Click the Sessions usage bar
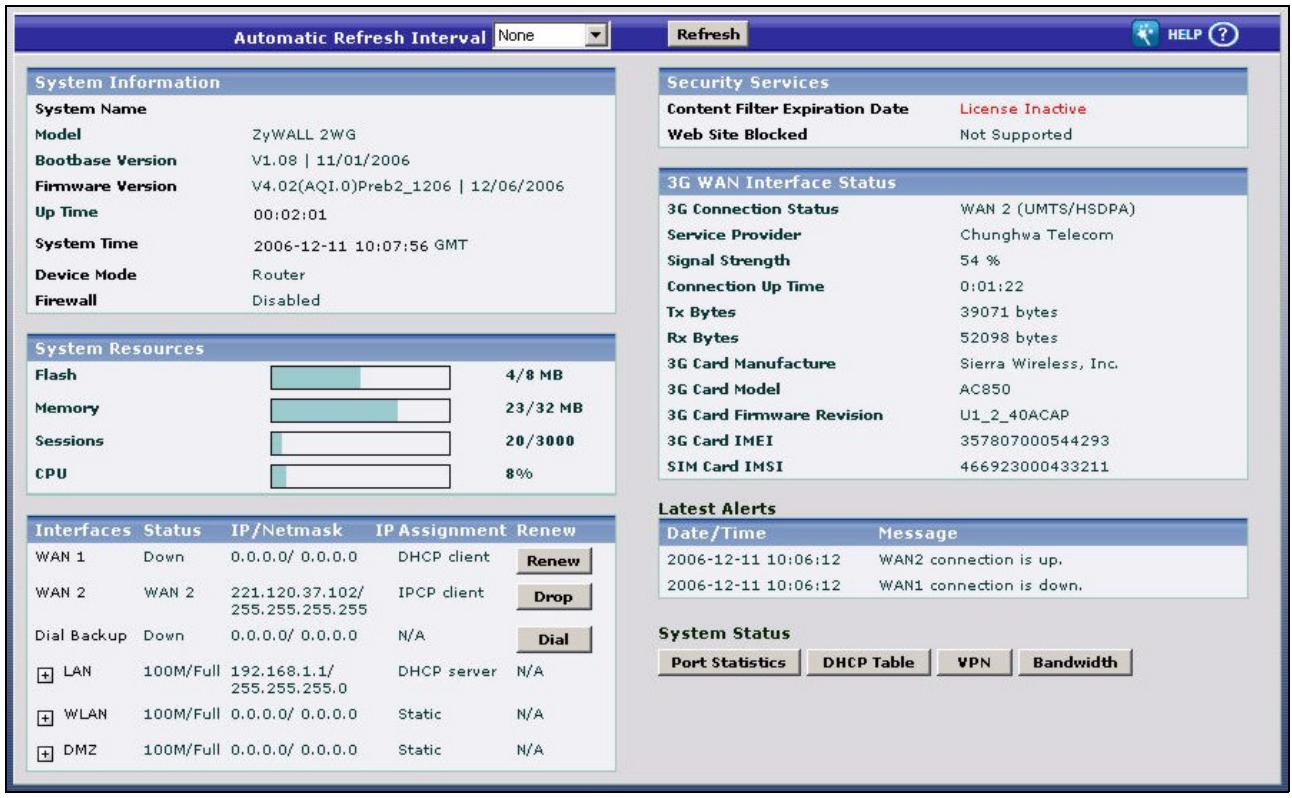The image size is (1292, 798). (x=361, y=442)
